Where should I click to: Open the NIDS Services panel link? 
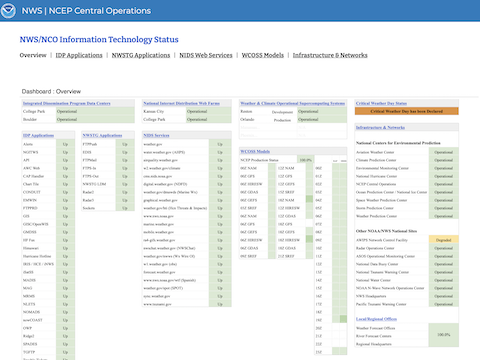tap(156, 135)
